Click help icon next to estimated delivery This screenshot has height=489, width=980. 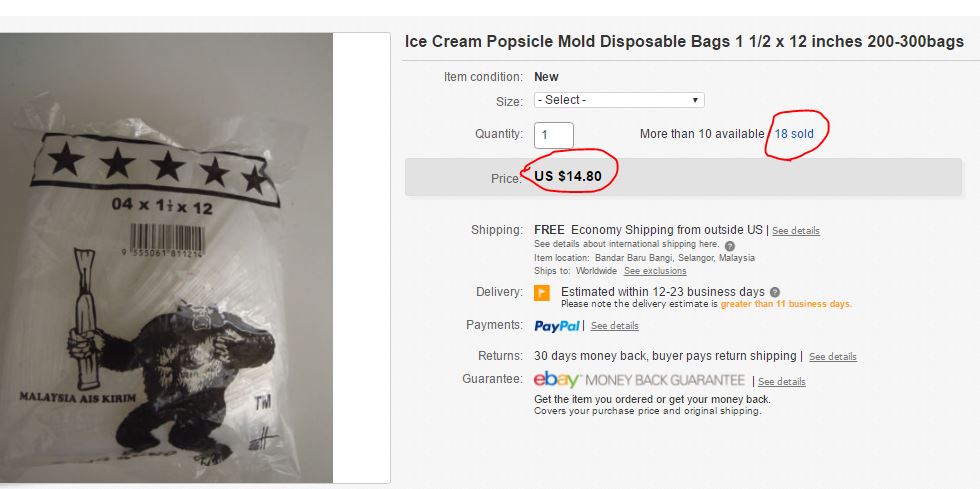[x=775, y=292]
